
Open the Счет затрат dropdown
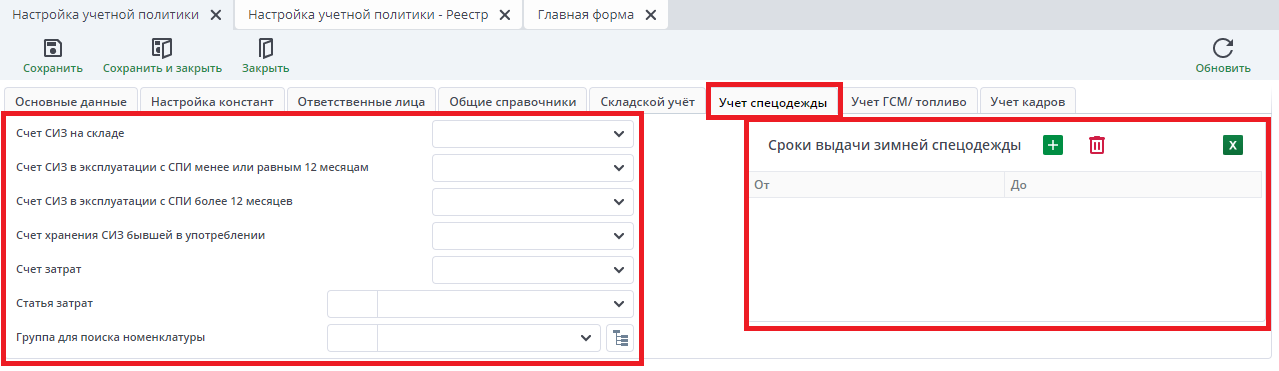tap(617, 270)
